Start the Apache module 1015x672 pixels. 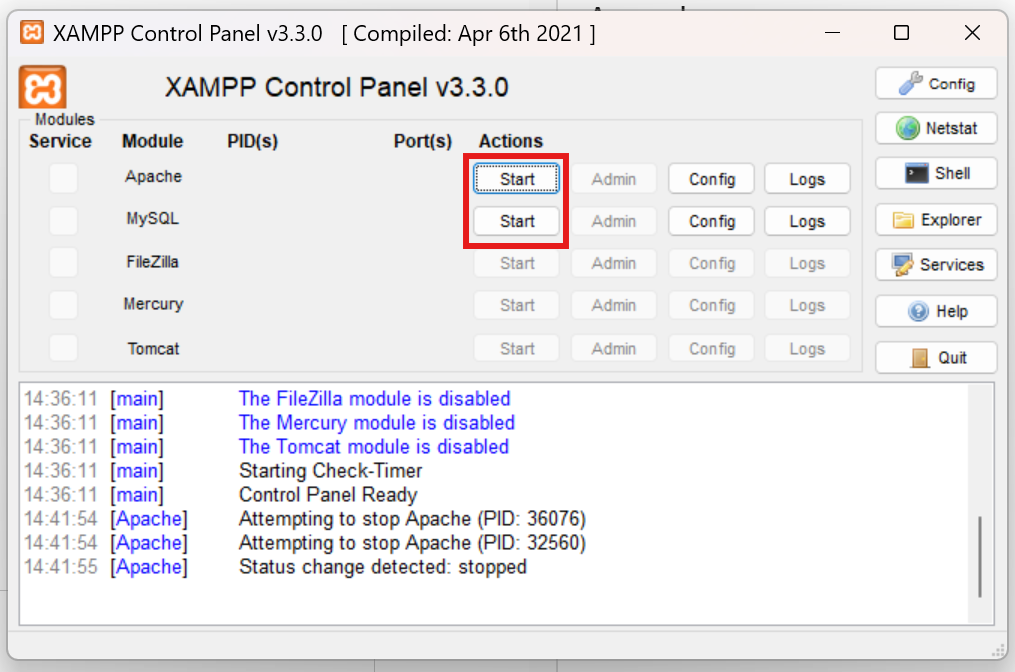point(517,179)
